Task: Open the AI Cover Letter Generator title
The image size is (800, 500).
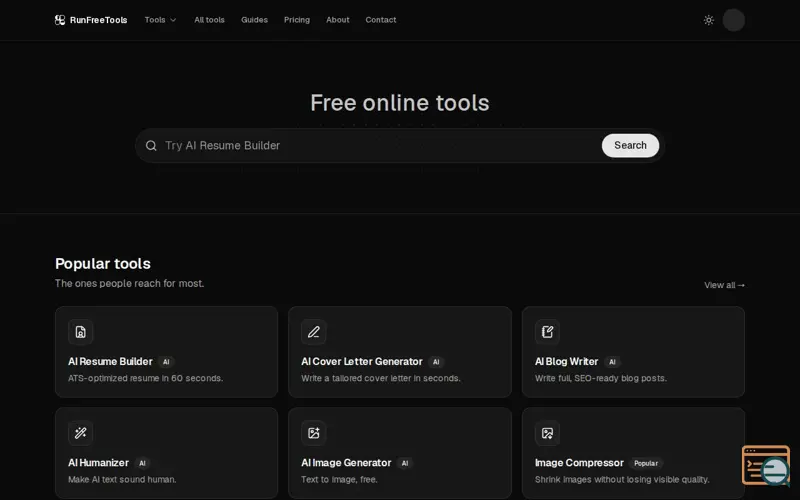Action: [362, 361]
